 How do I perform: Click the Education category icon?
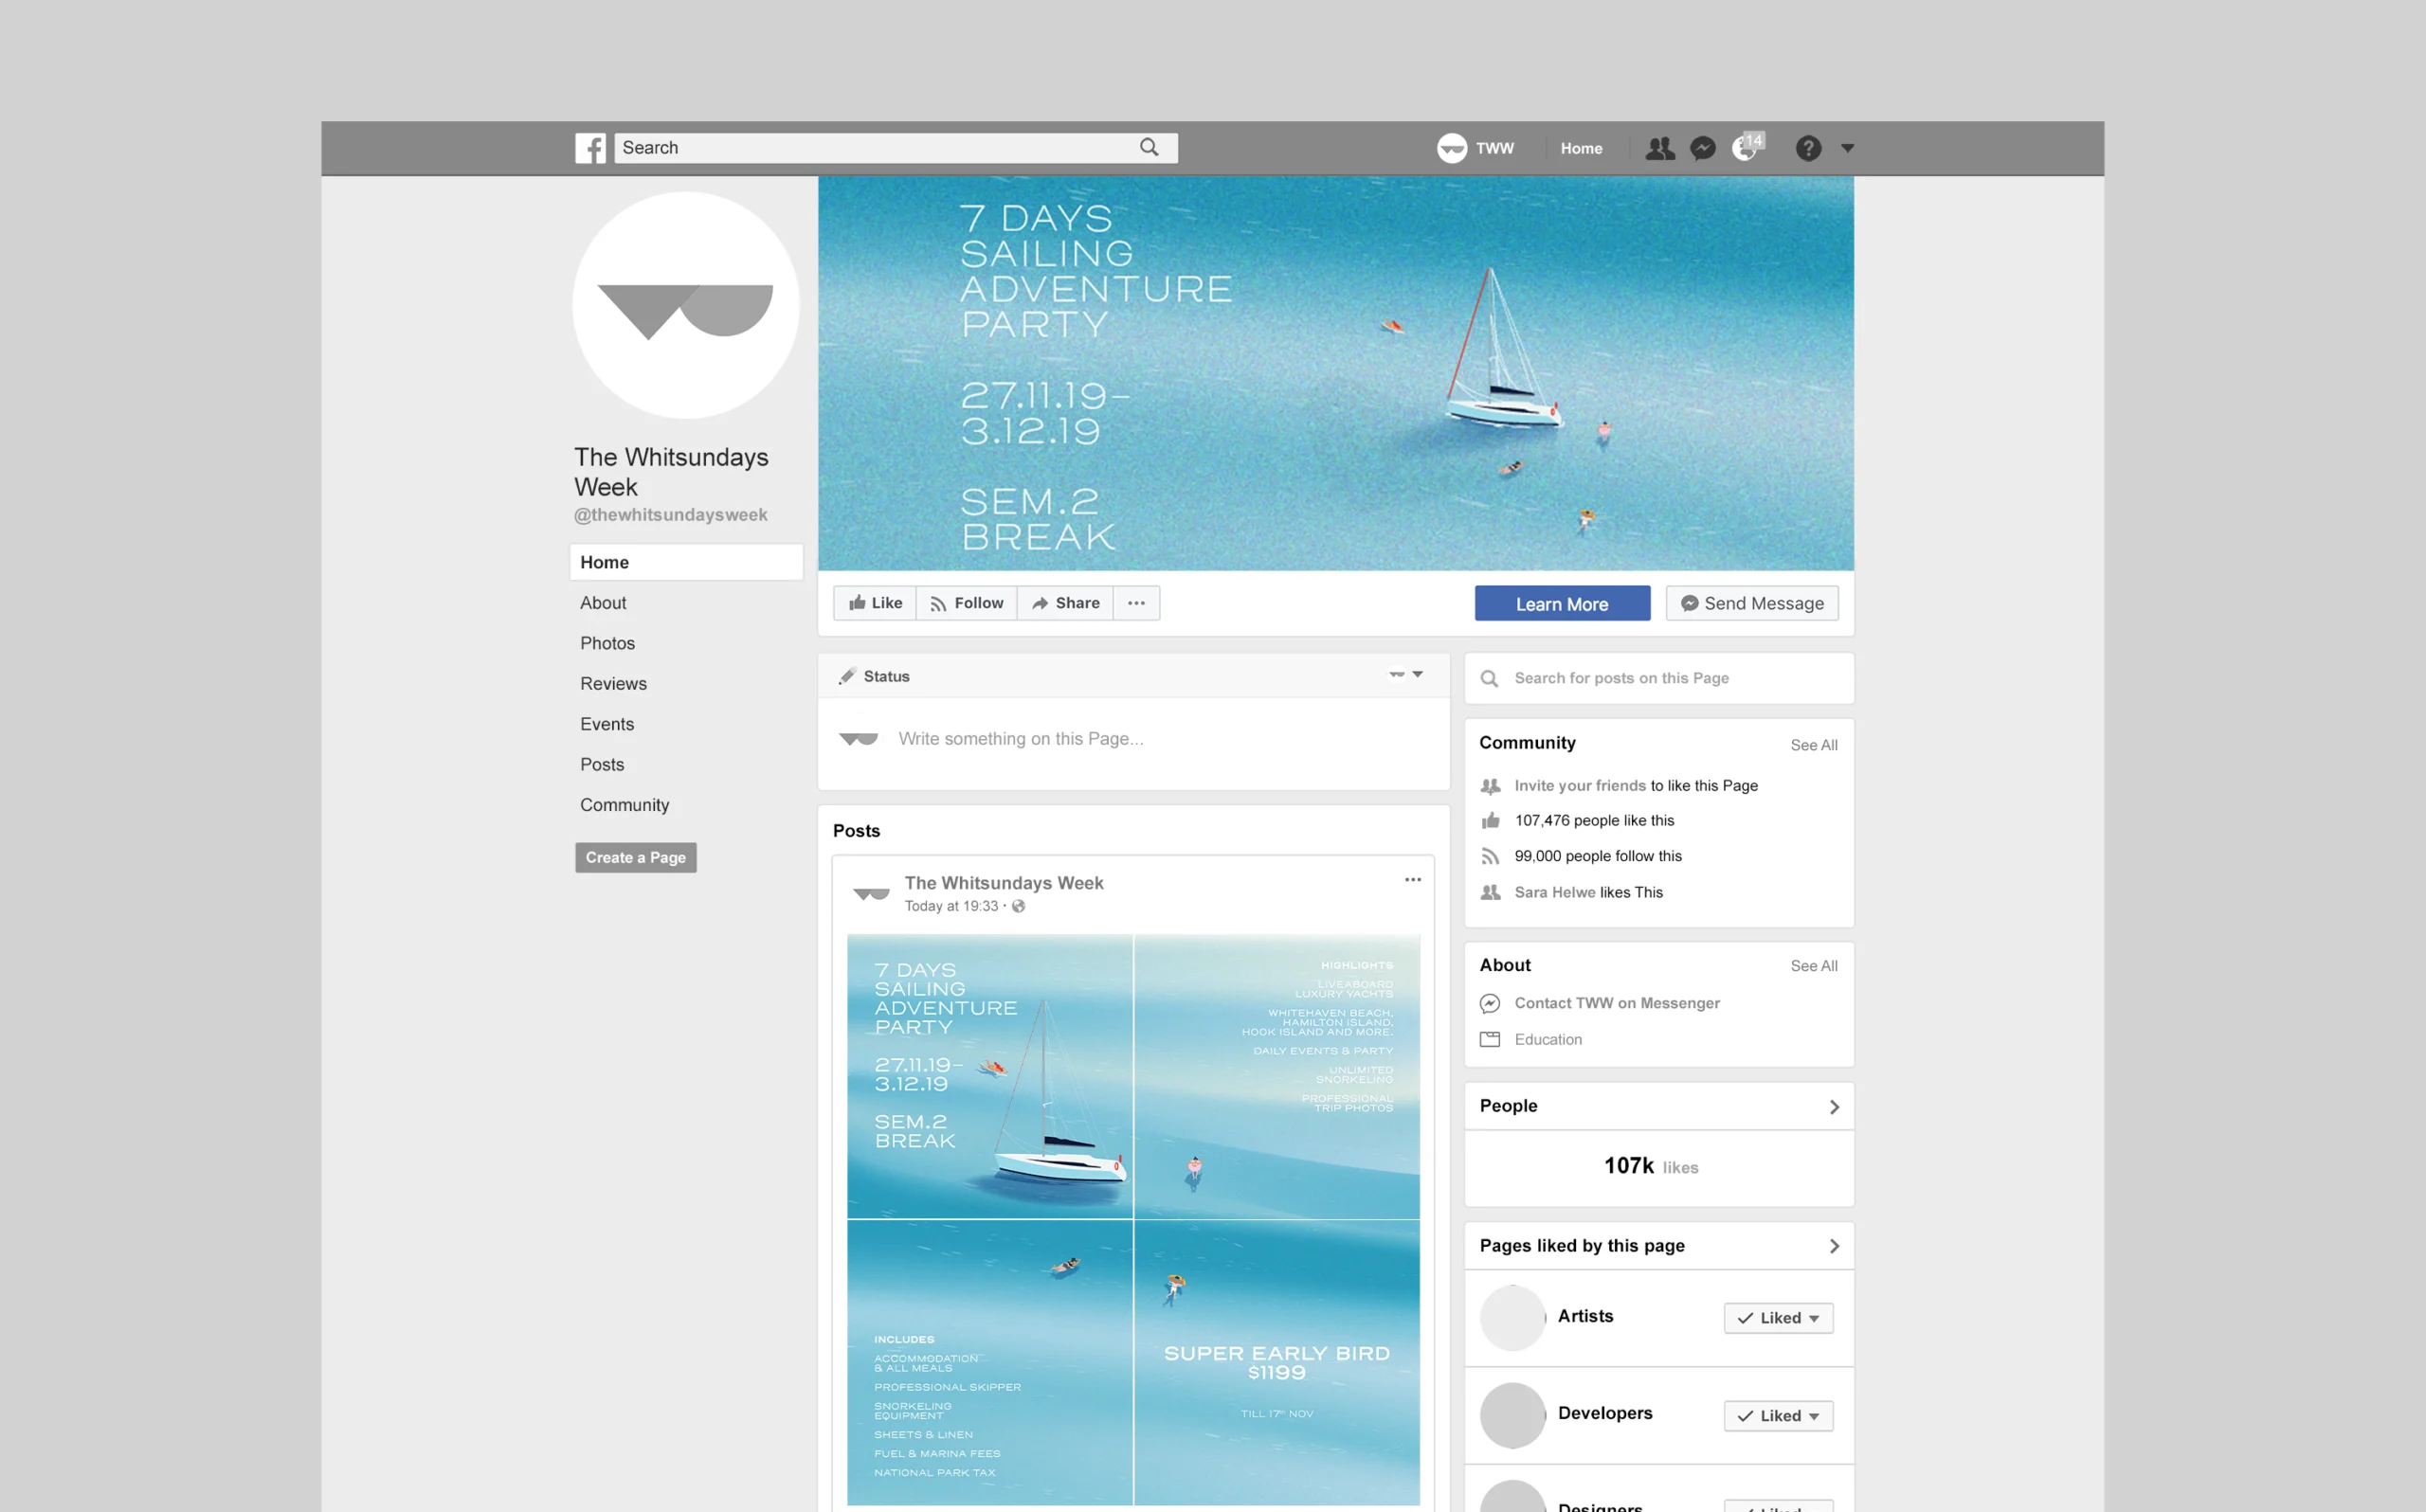click(x=1490, y=1039)
